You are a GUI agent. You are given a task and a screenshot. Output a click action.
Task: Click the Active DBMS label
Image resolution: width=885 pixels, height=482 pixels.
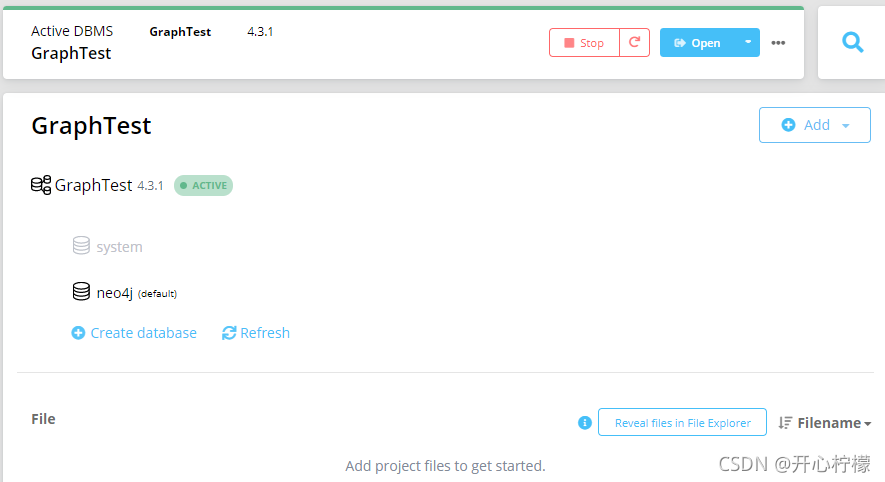[x=72, y=31]
